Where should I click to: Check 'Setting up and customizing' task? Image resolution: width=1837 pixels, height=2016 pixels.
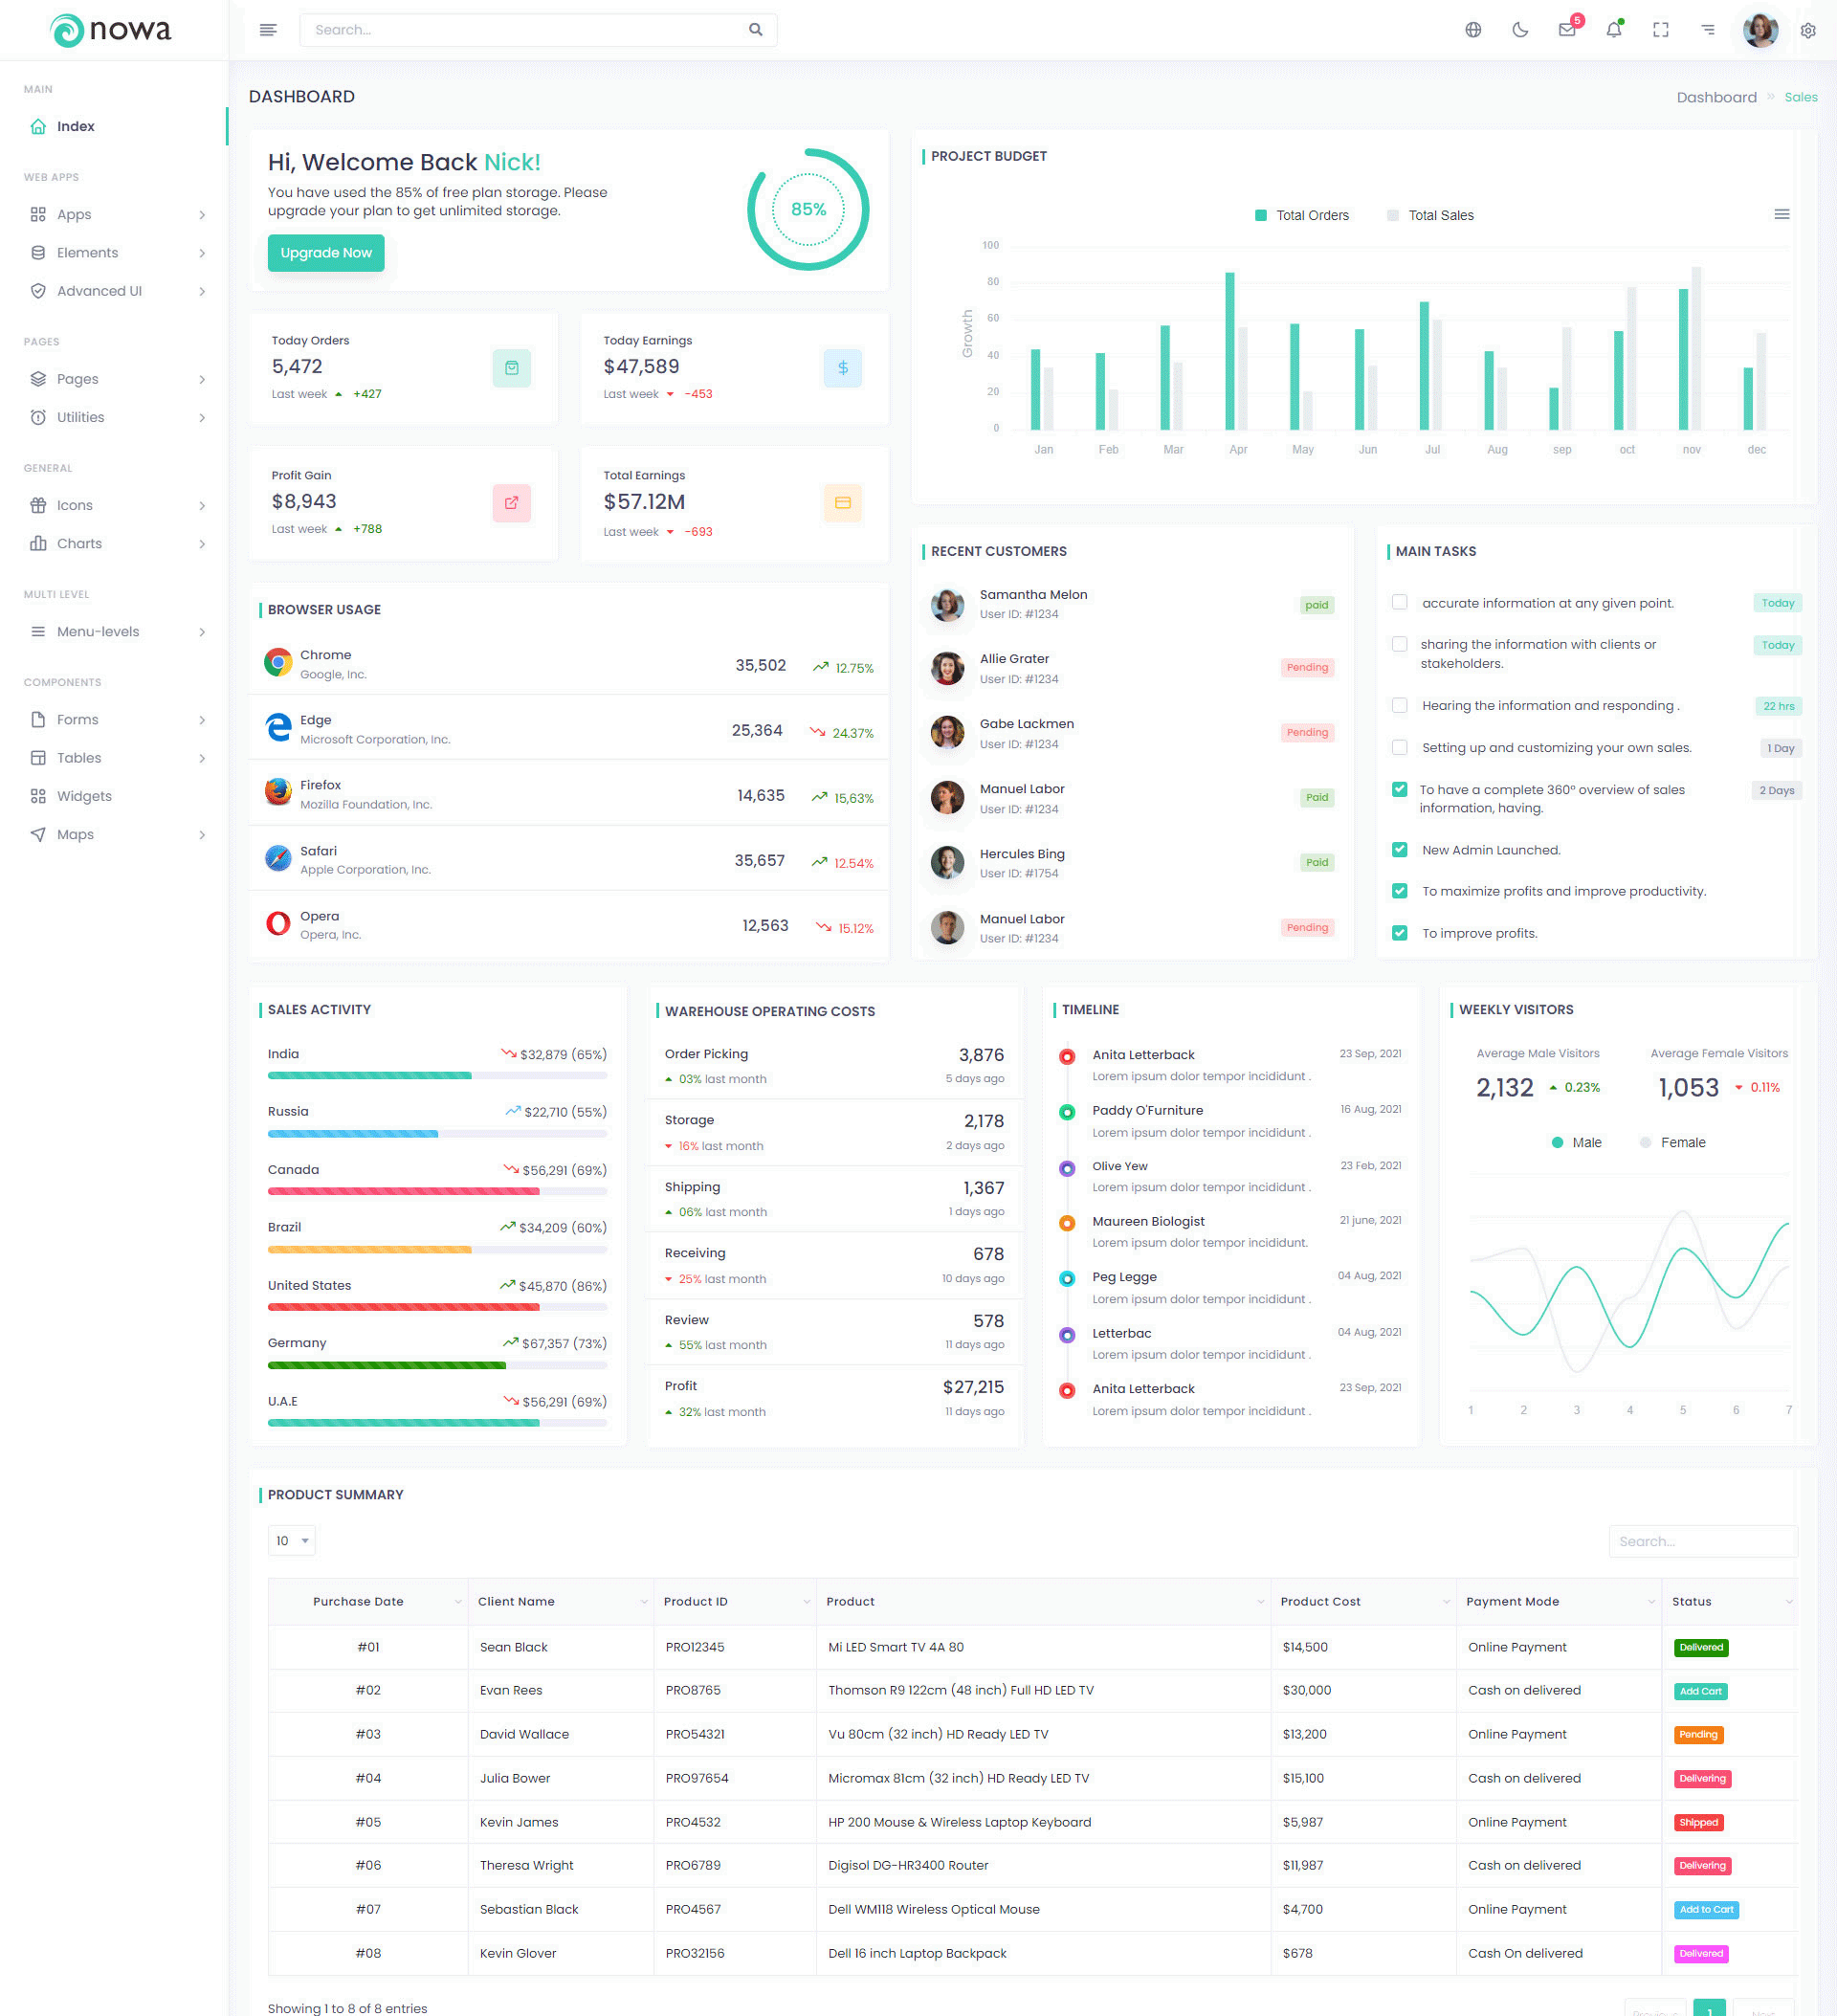[x=1399, y=747]
